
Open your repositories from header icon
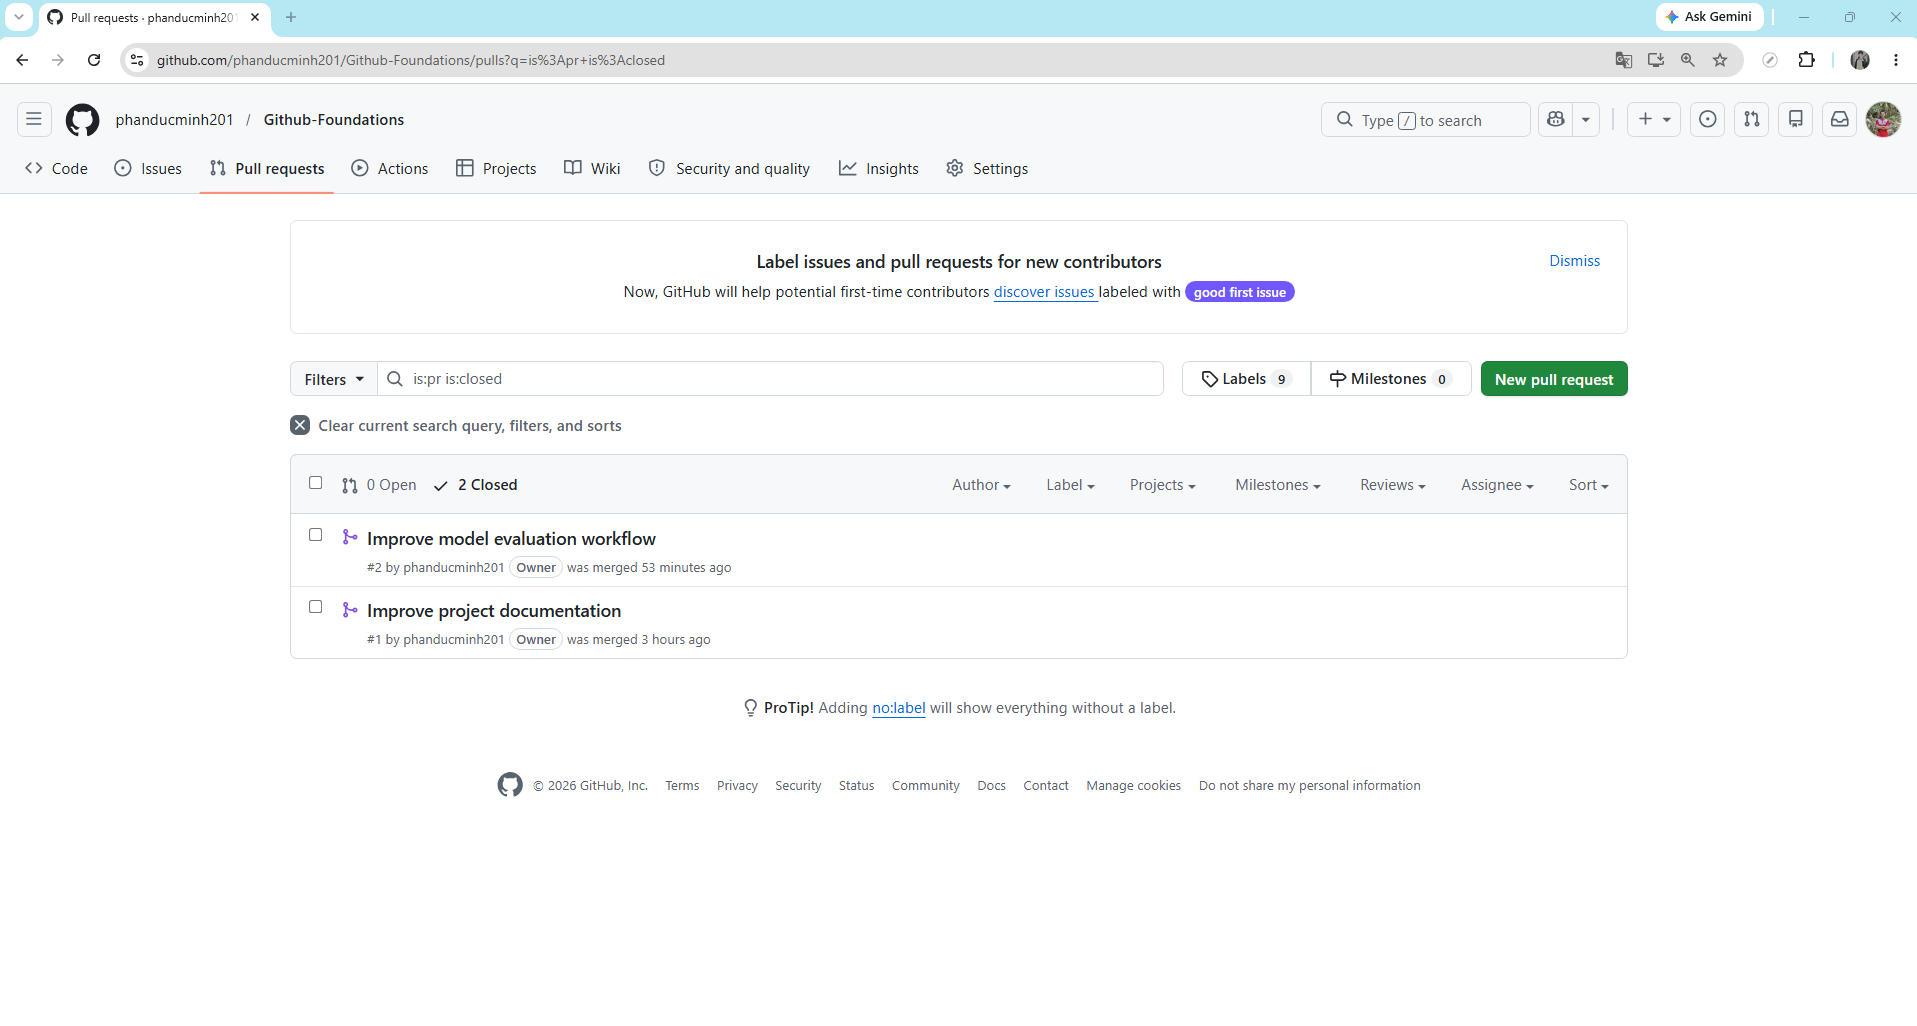[x=1796, y=120]
